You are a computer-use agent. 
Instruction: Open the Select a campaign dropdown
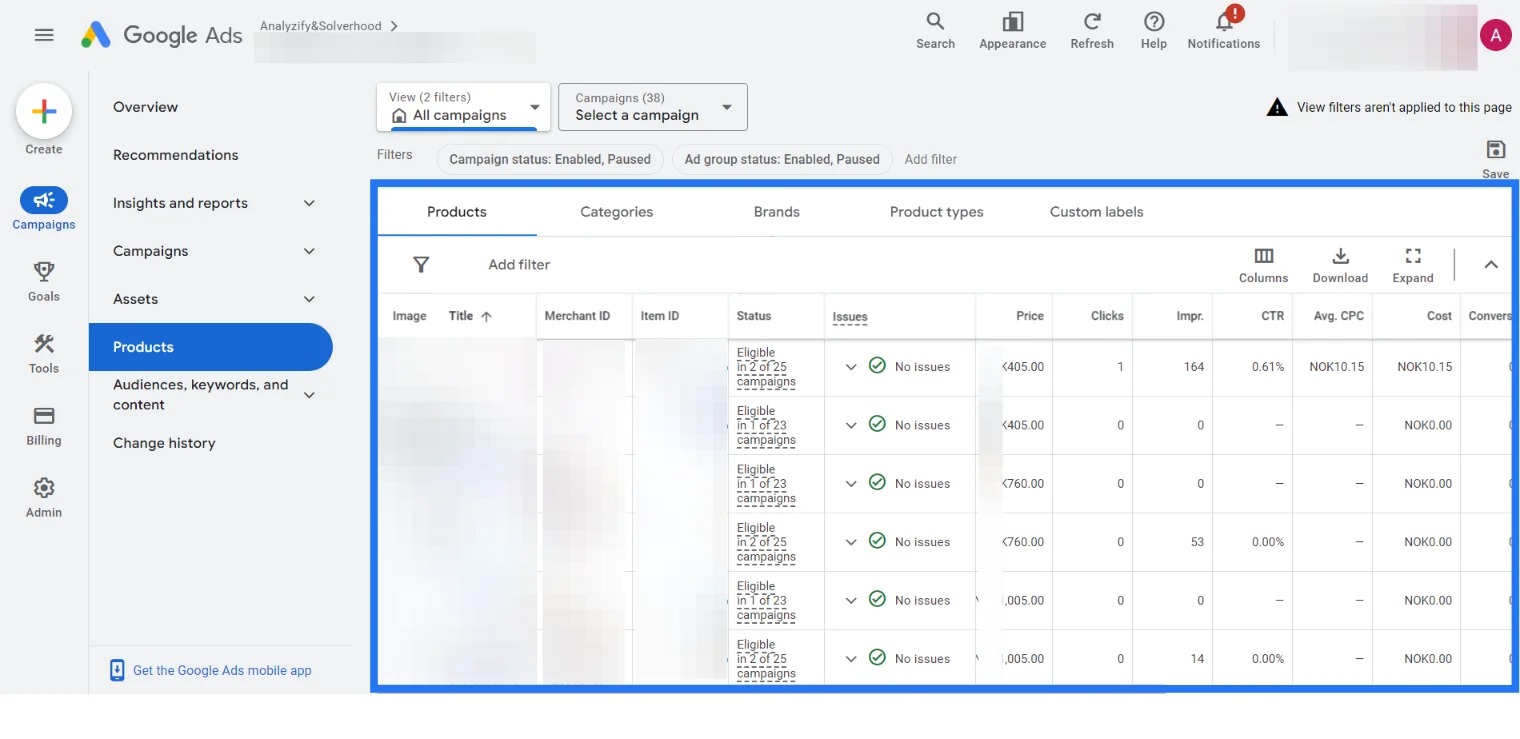(653, 106)
